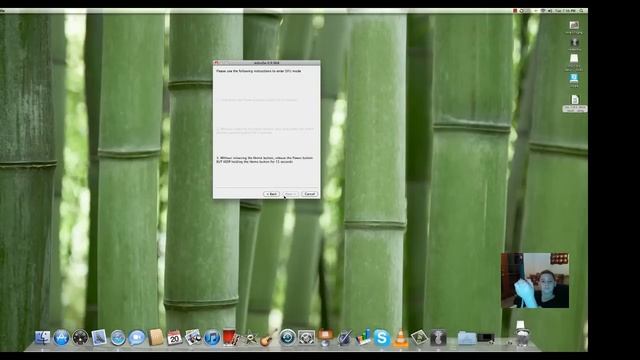Open iChat from the Dock
The image size is (640, 360).
[x=137, y=338]
